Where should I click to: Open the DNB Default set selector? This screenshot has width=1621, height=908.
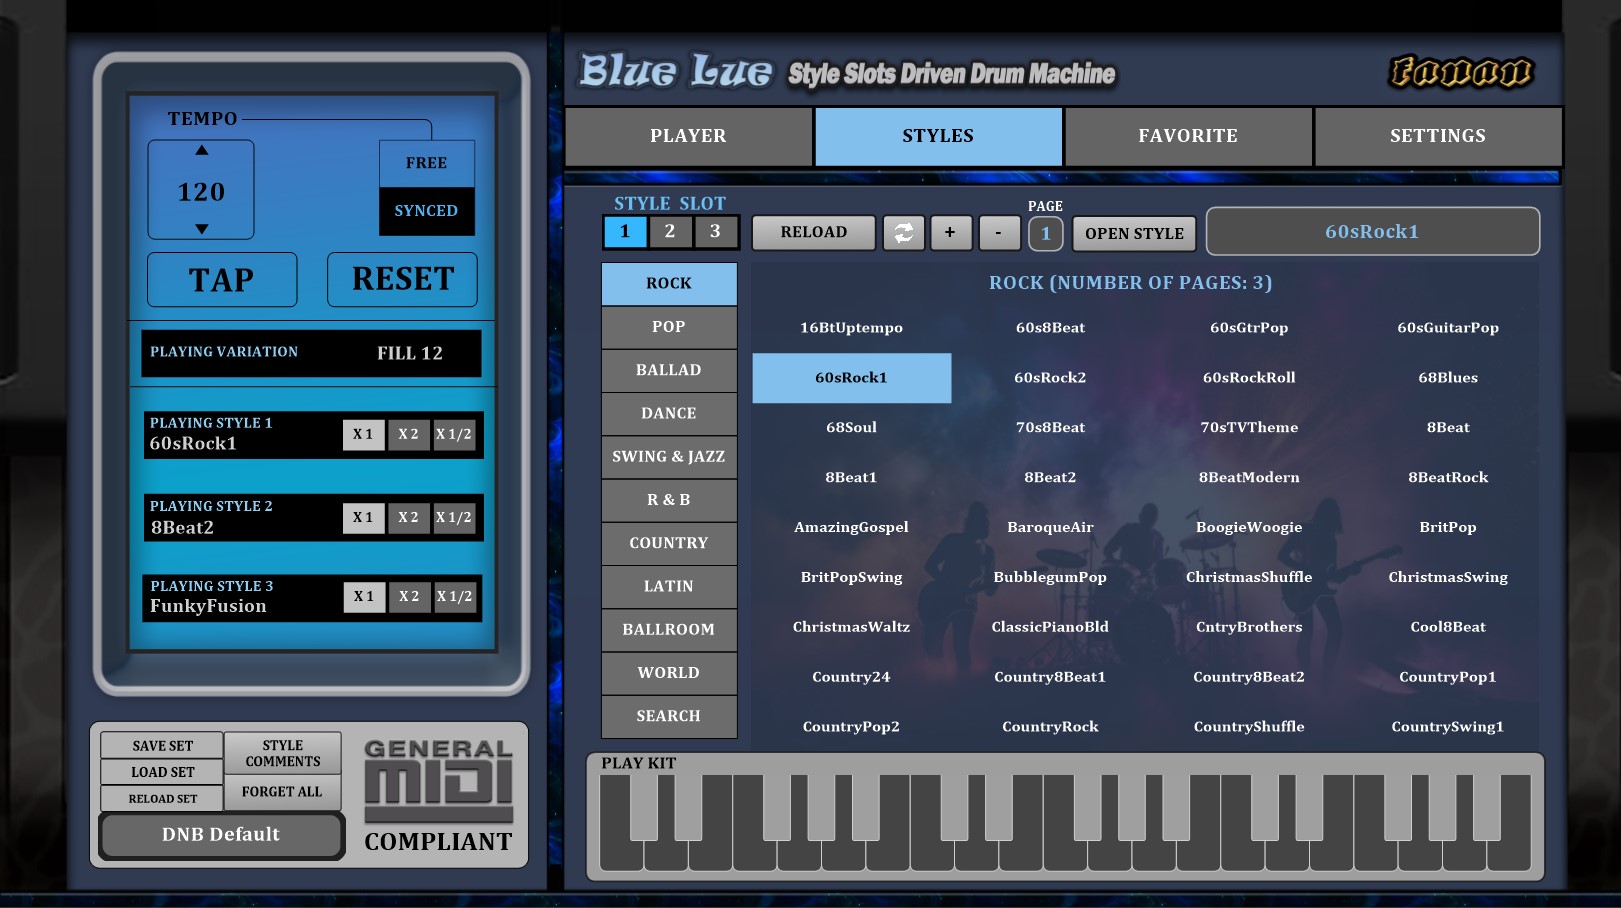click(x=221, y=835)
